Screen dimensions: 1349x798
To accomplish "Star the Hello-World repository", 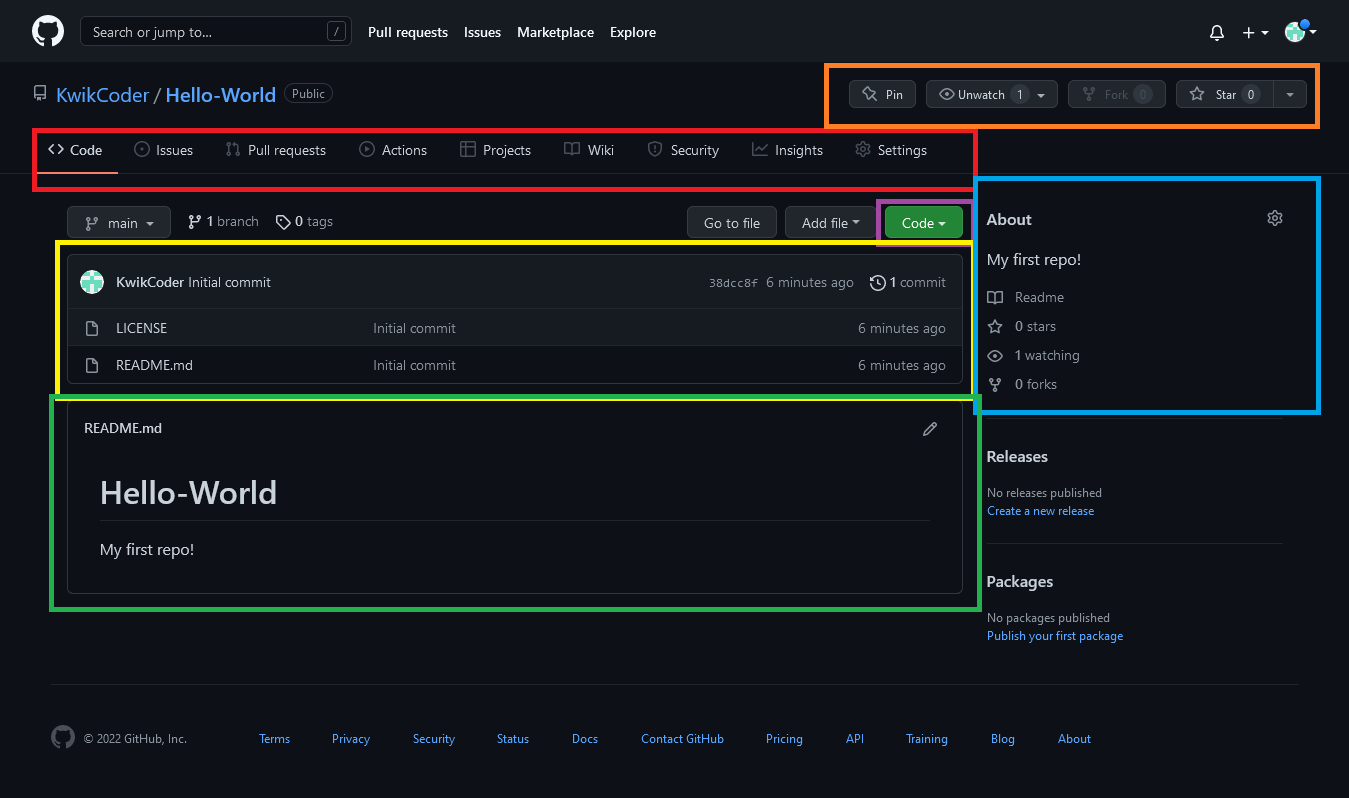I will (1223, 94).
